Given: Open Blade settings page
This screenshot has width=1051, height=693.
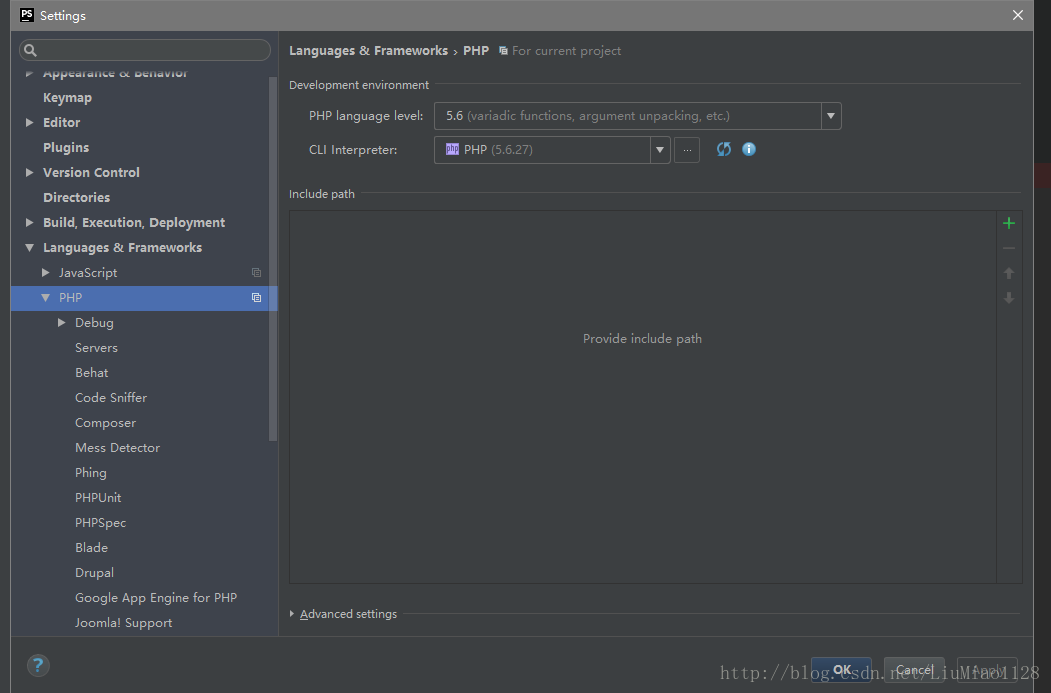Looking at the screenshot, I should 91,548.
